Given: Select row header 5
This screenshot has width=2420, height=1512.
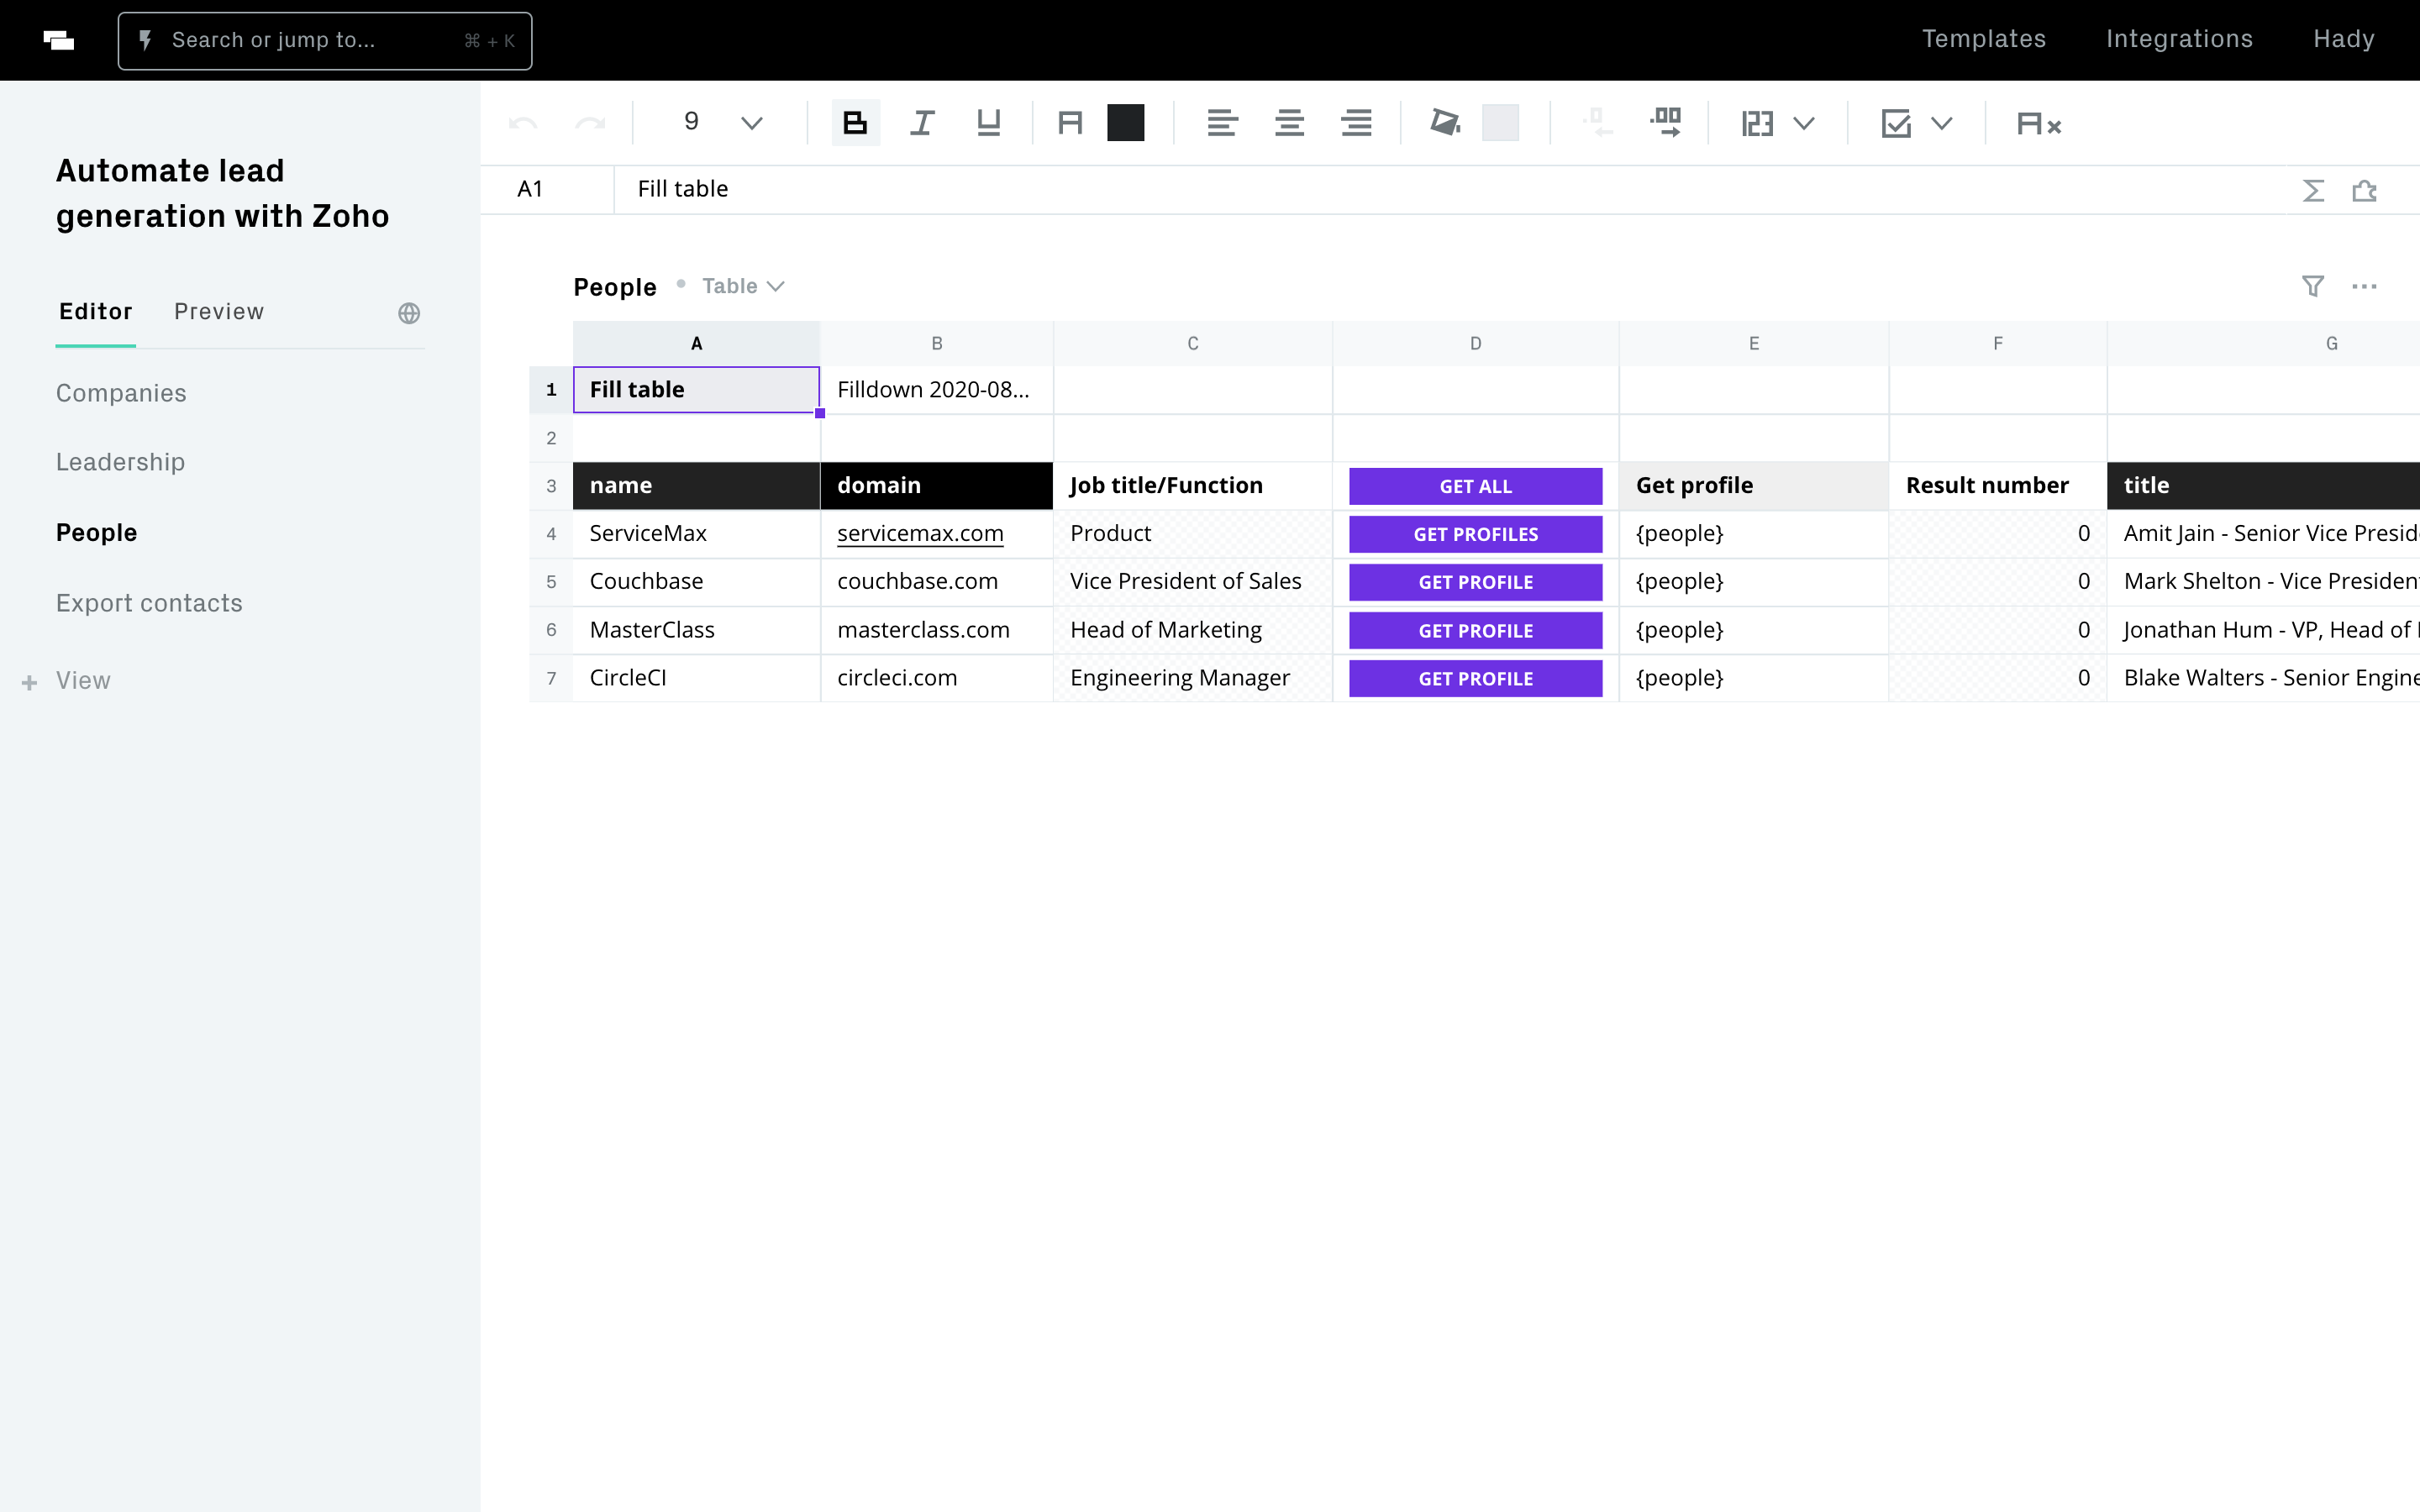Looking at the screenshot, I should pos(551,582).
